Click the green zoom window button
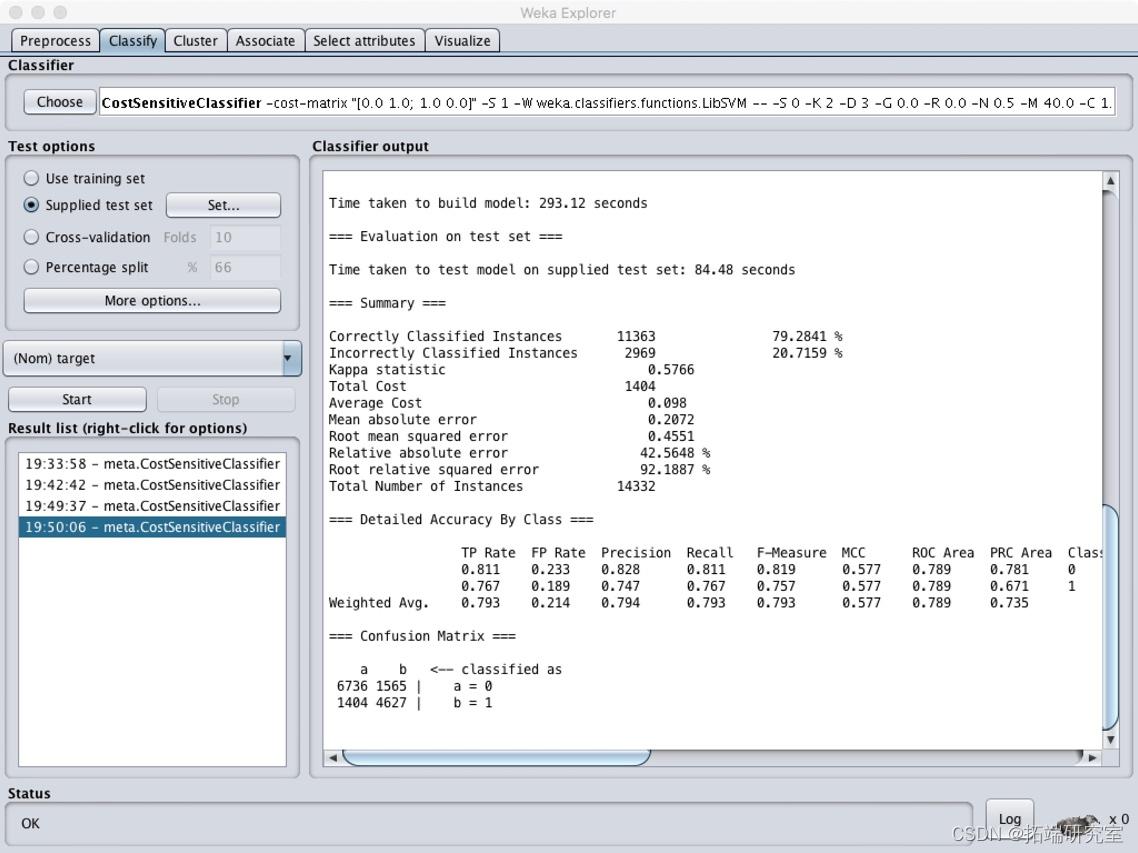1138x853 pixels. tap(60, 12)
